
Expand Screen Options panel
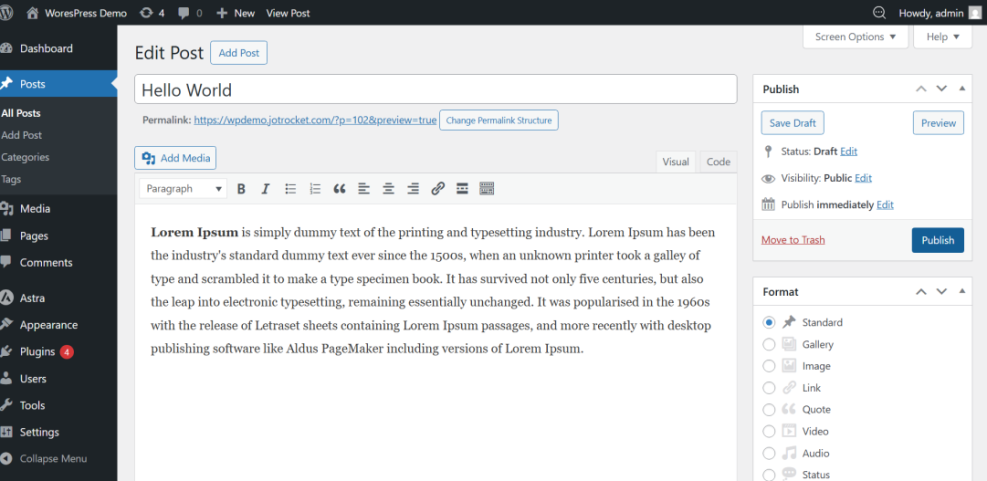coord(855,37)
